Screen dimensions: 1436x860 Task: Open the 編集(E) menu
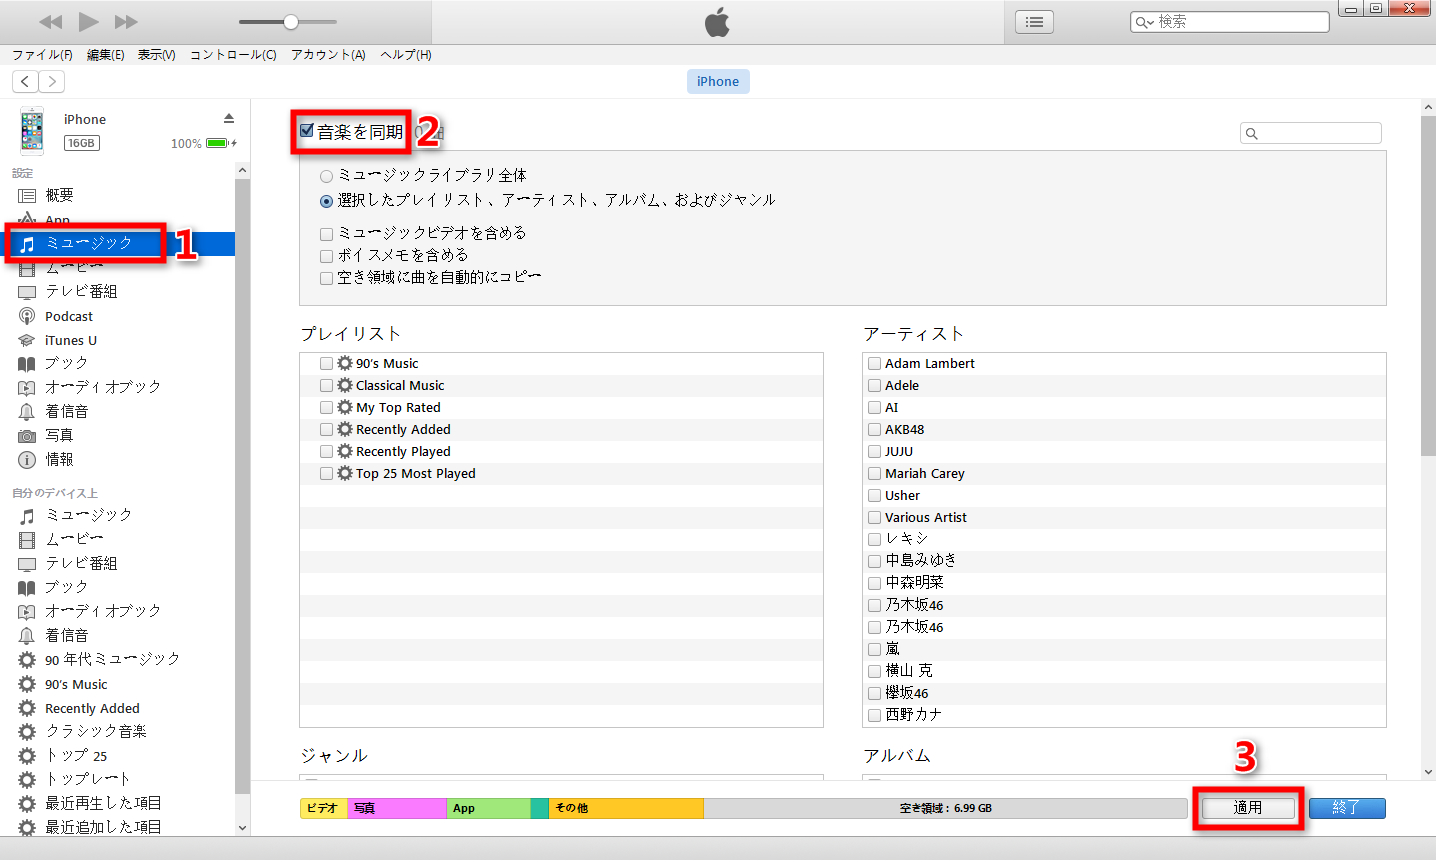[105, 55]
